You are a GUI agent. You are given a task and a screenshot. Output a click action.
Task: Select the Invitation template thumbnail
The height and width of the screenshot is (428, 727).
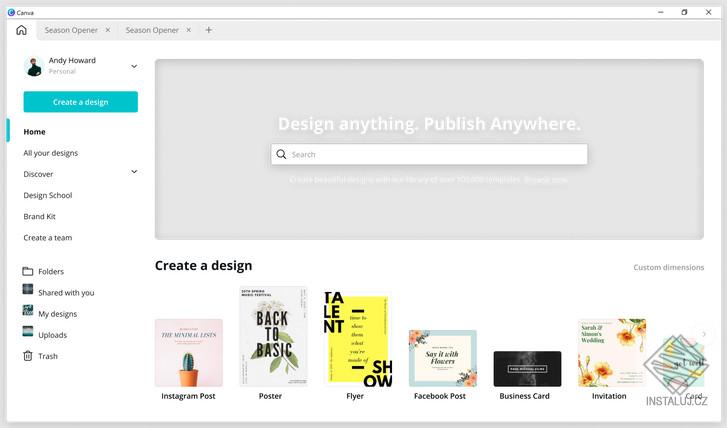click(x=612, y=353)
